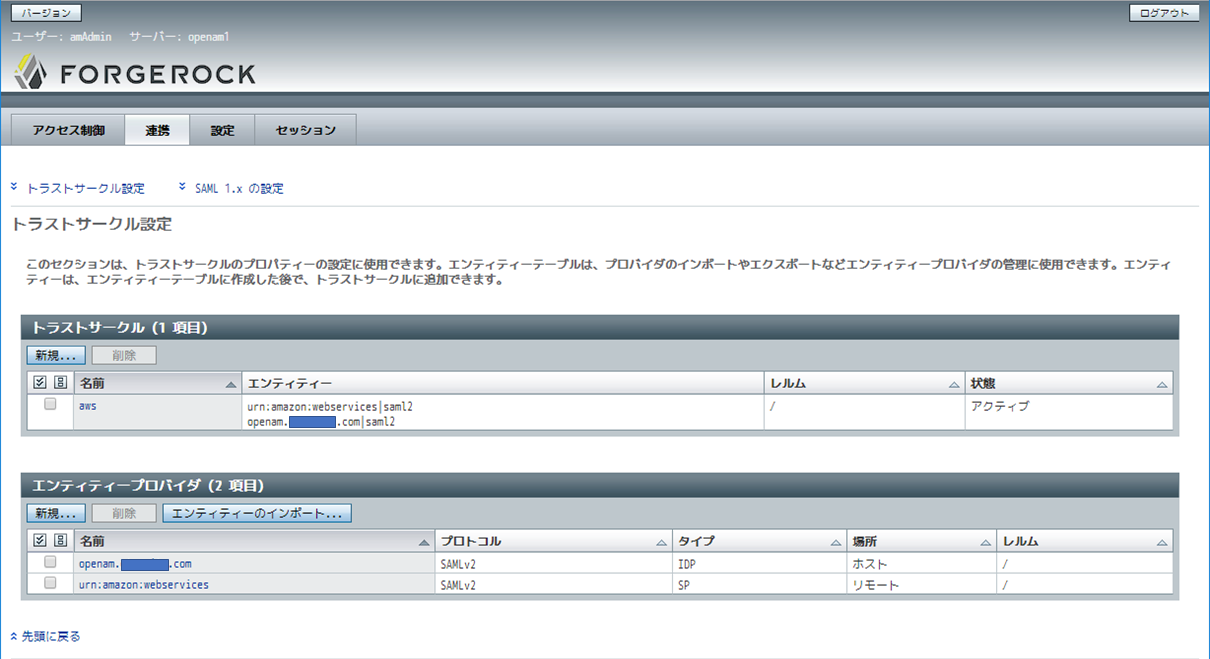Click the select-all icon in トラストサークル table
The image size is (1210, 659).
(x=37, y=382)
